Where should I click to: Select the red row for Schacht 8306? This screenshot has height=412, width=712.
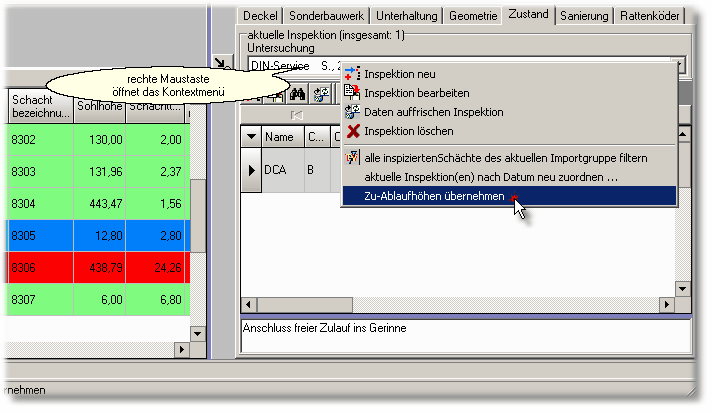pyautogui.click(x=100, y=268)
